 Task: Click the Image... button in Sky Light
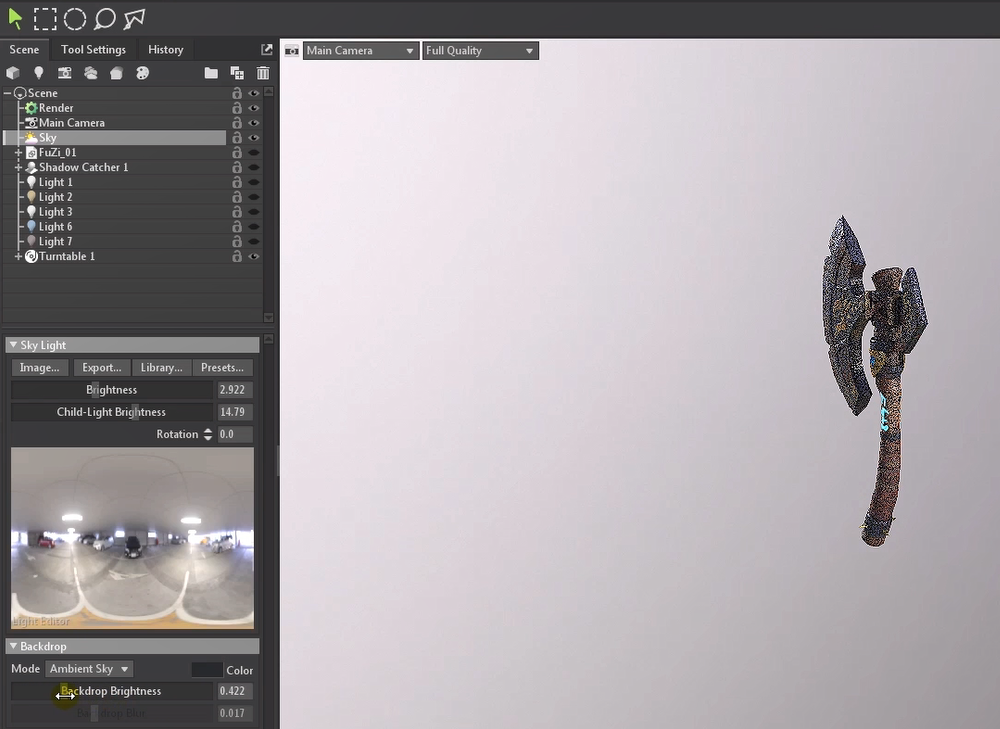tap(40, 368)
